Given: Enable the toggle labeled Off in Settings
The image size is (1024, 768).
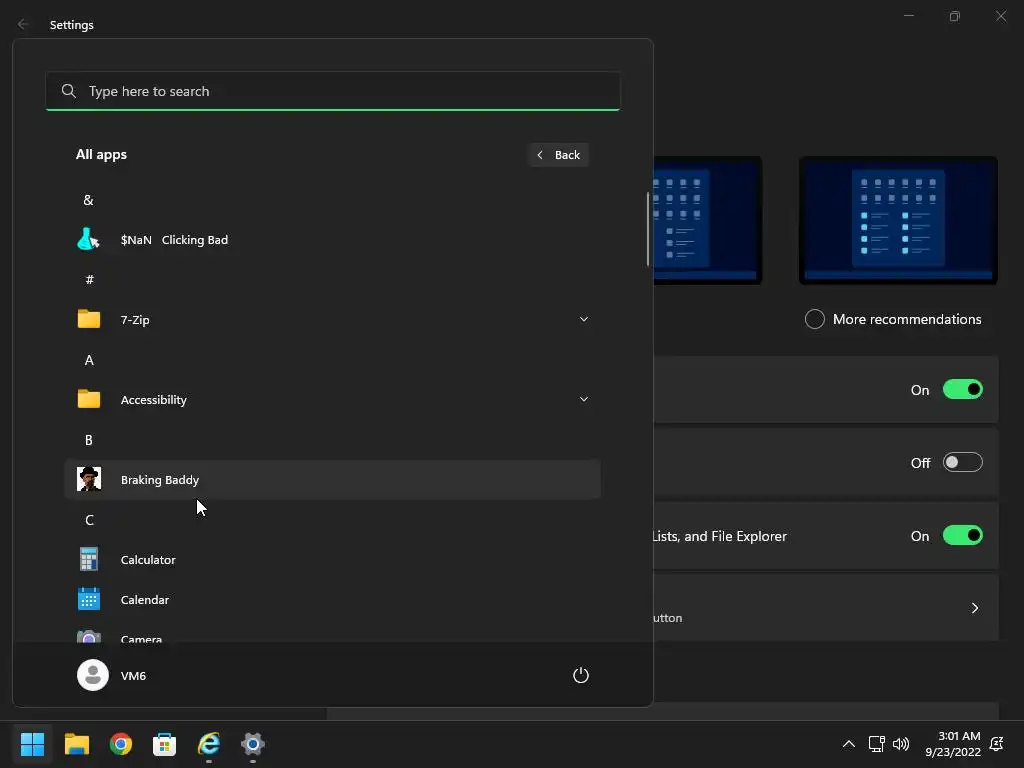Looking at the screenshot, I should point(963,462).
